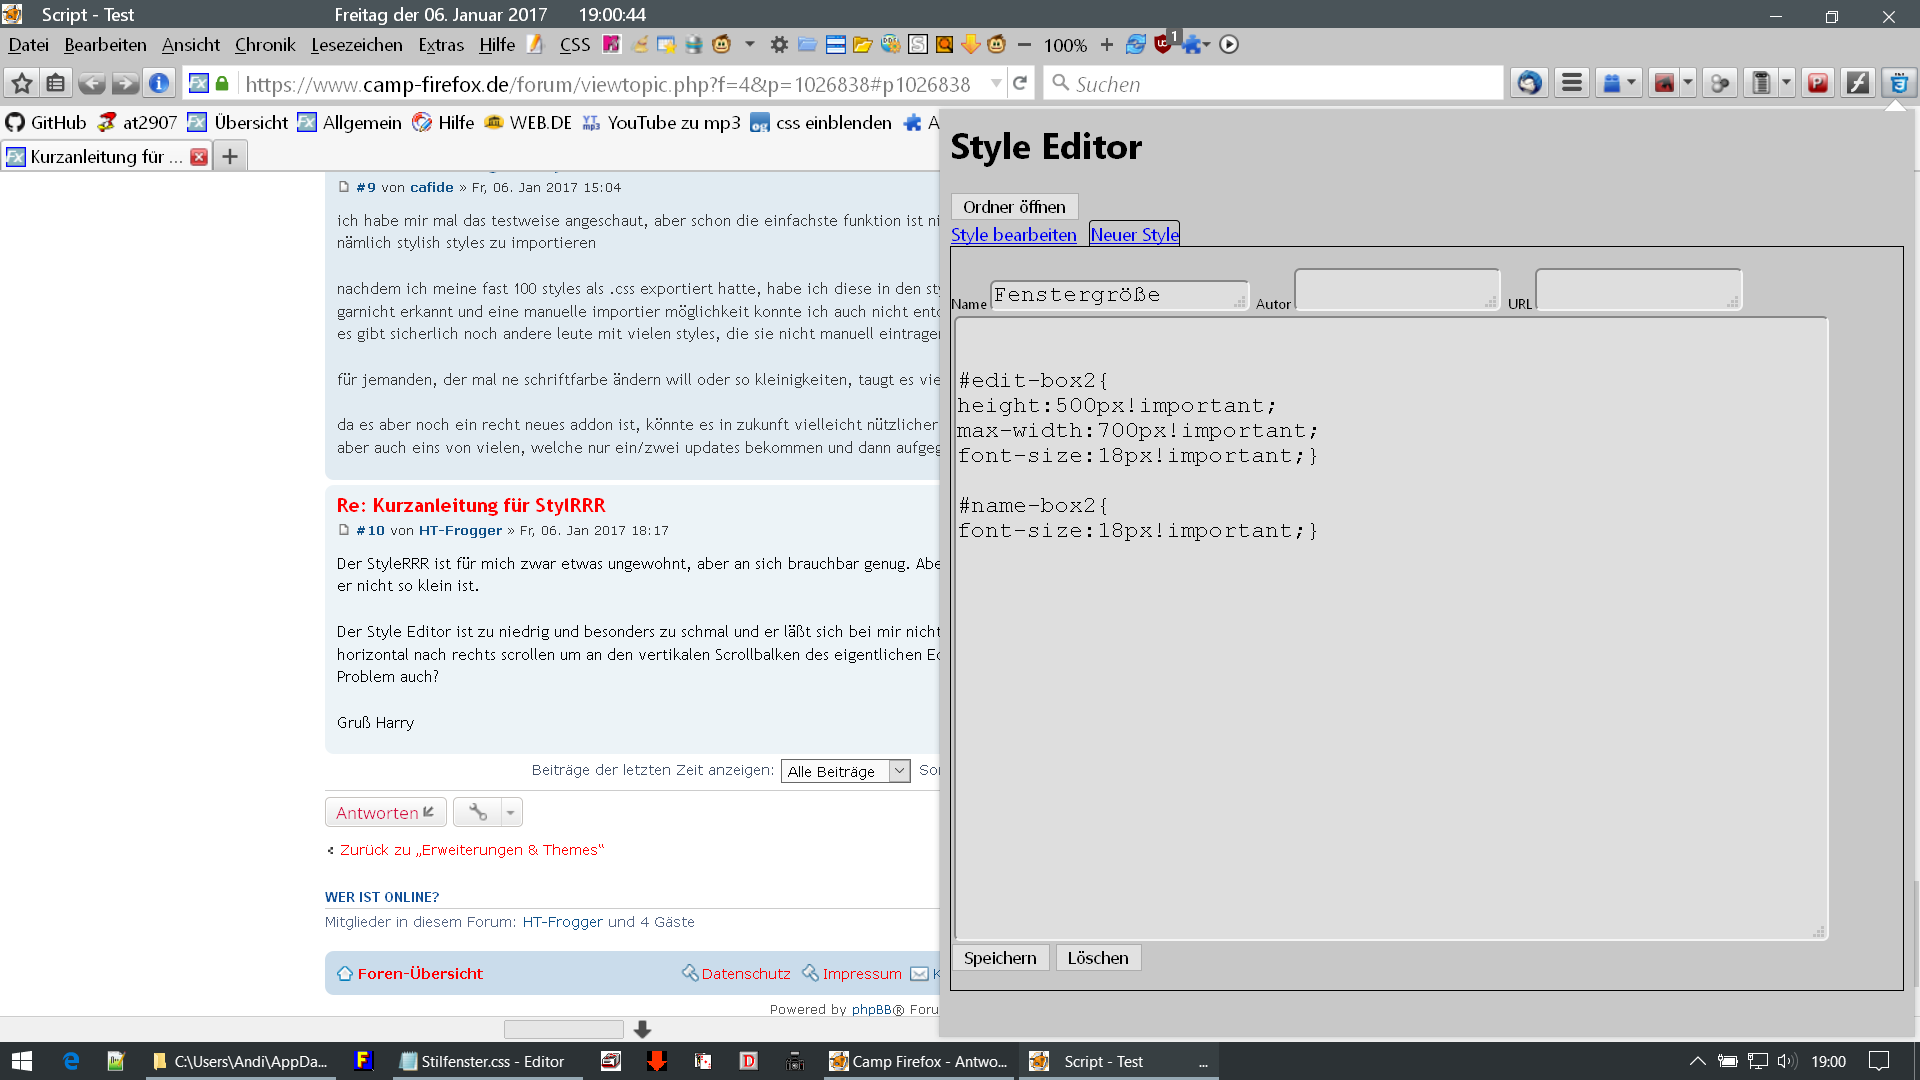Click the bookmark star icon
The width and height of the screenshot is (1920, 1080).
coord(22,84)
